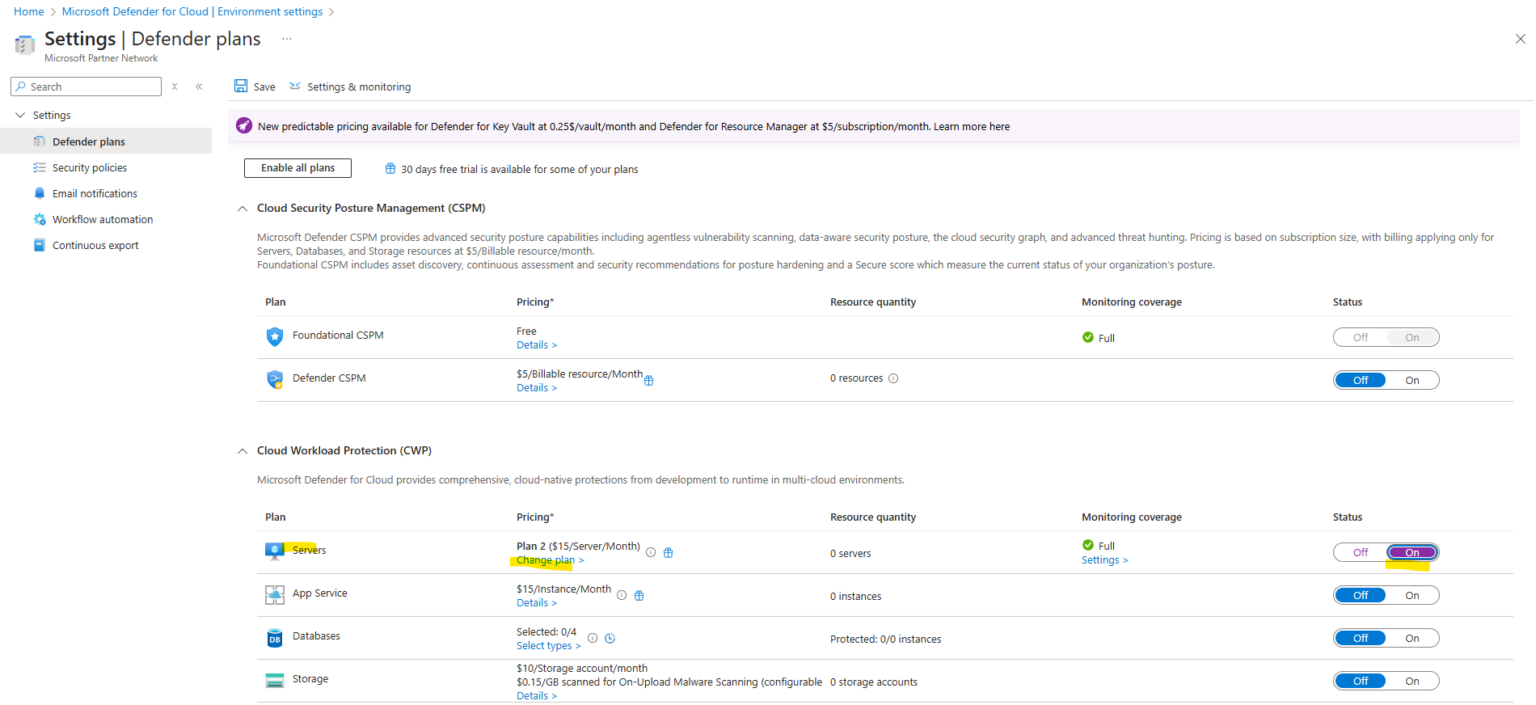Image resolution: width=1536 pixels, height=705 pixels.
Task: Click the Databases plan icon
Action: click(x=275, y=638)
